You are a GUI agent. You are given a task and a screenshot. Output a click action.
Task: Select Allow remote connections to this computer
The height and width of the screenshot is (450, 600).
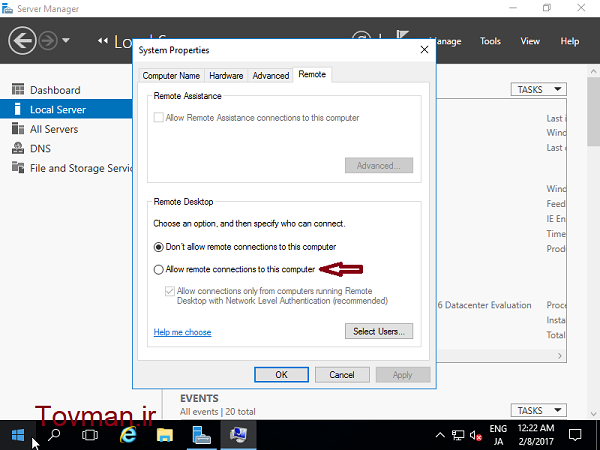tap(158, 270)
